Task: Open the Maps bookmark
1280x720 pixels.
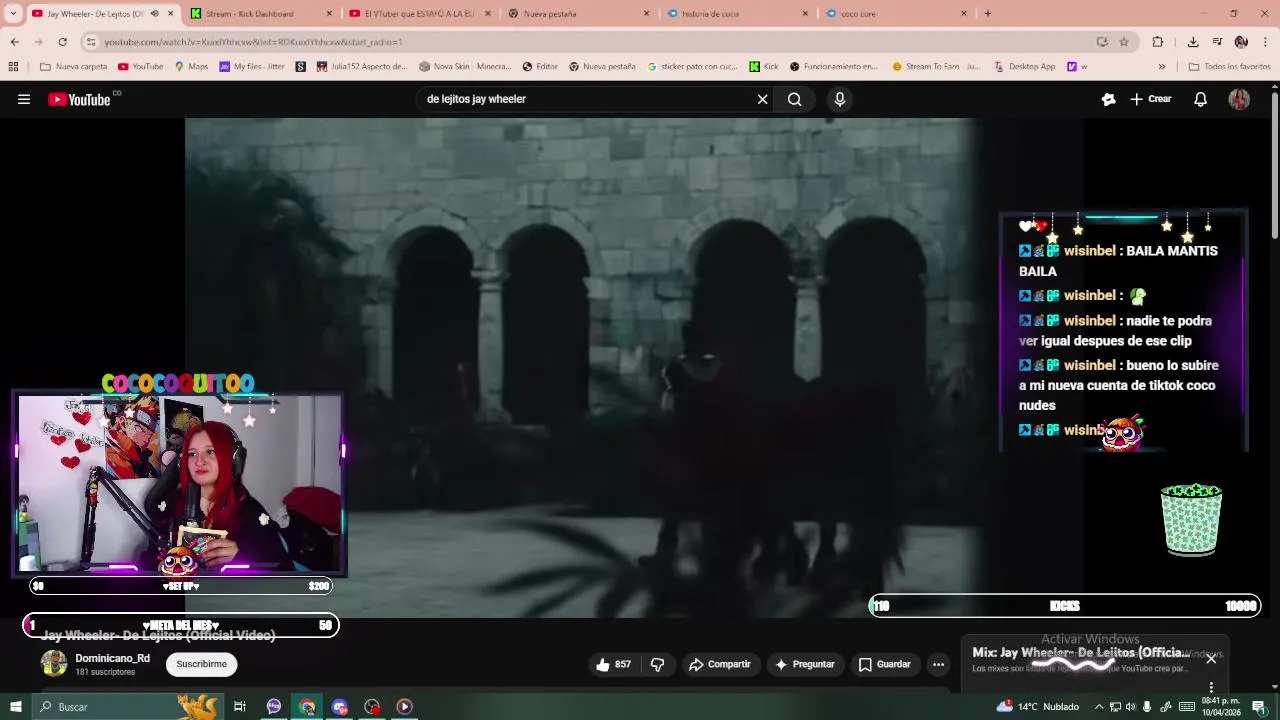Action: [191, 67]
